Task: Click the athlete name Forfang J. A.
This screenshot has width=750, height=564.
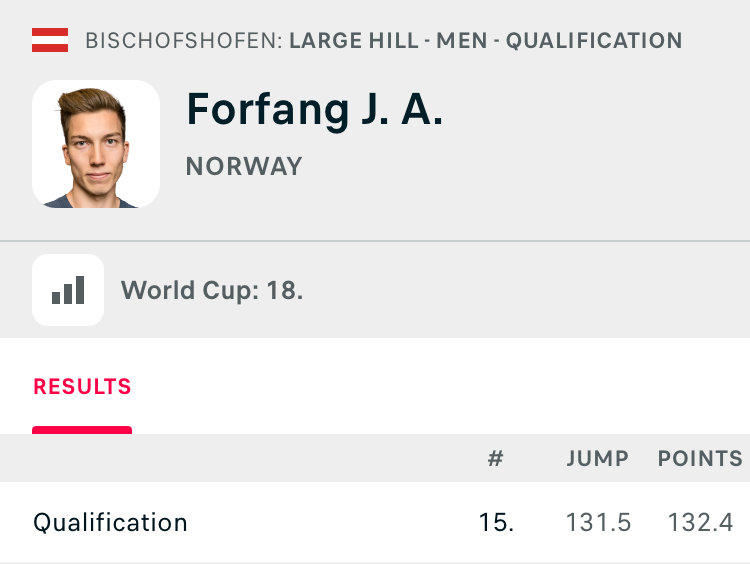Action: pos(314,110)
